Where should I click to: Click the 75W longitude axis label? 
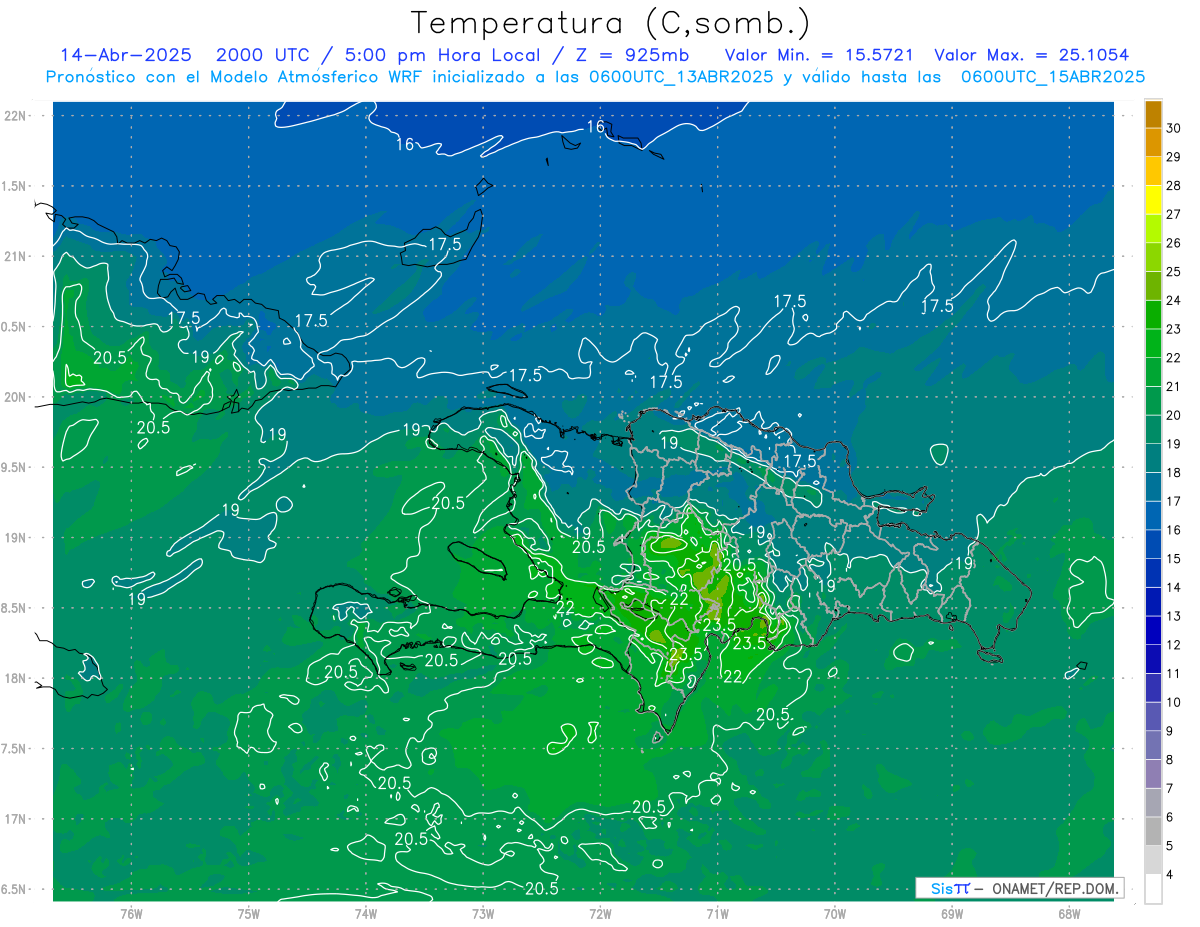pos(248,914)
